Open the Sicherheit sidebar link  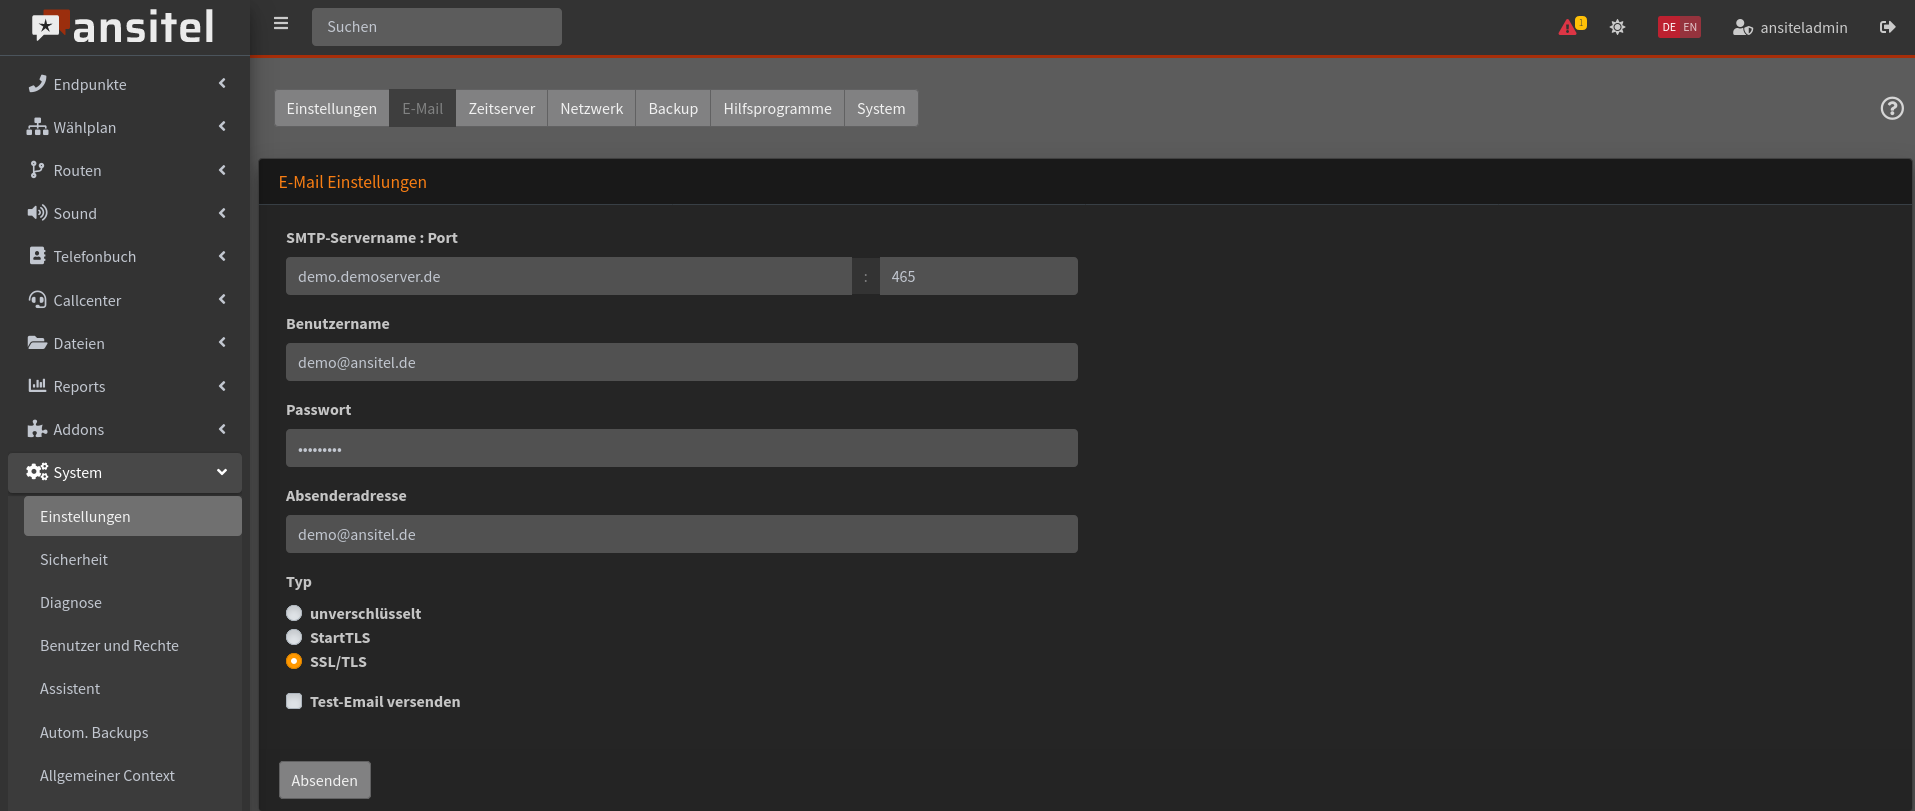point(74,560)
